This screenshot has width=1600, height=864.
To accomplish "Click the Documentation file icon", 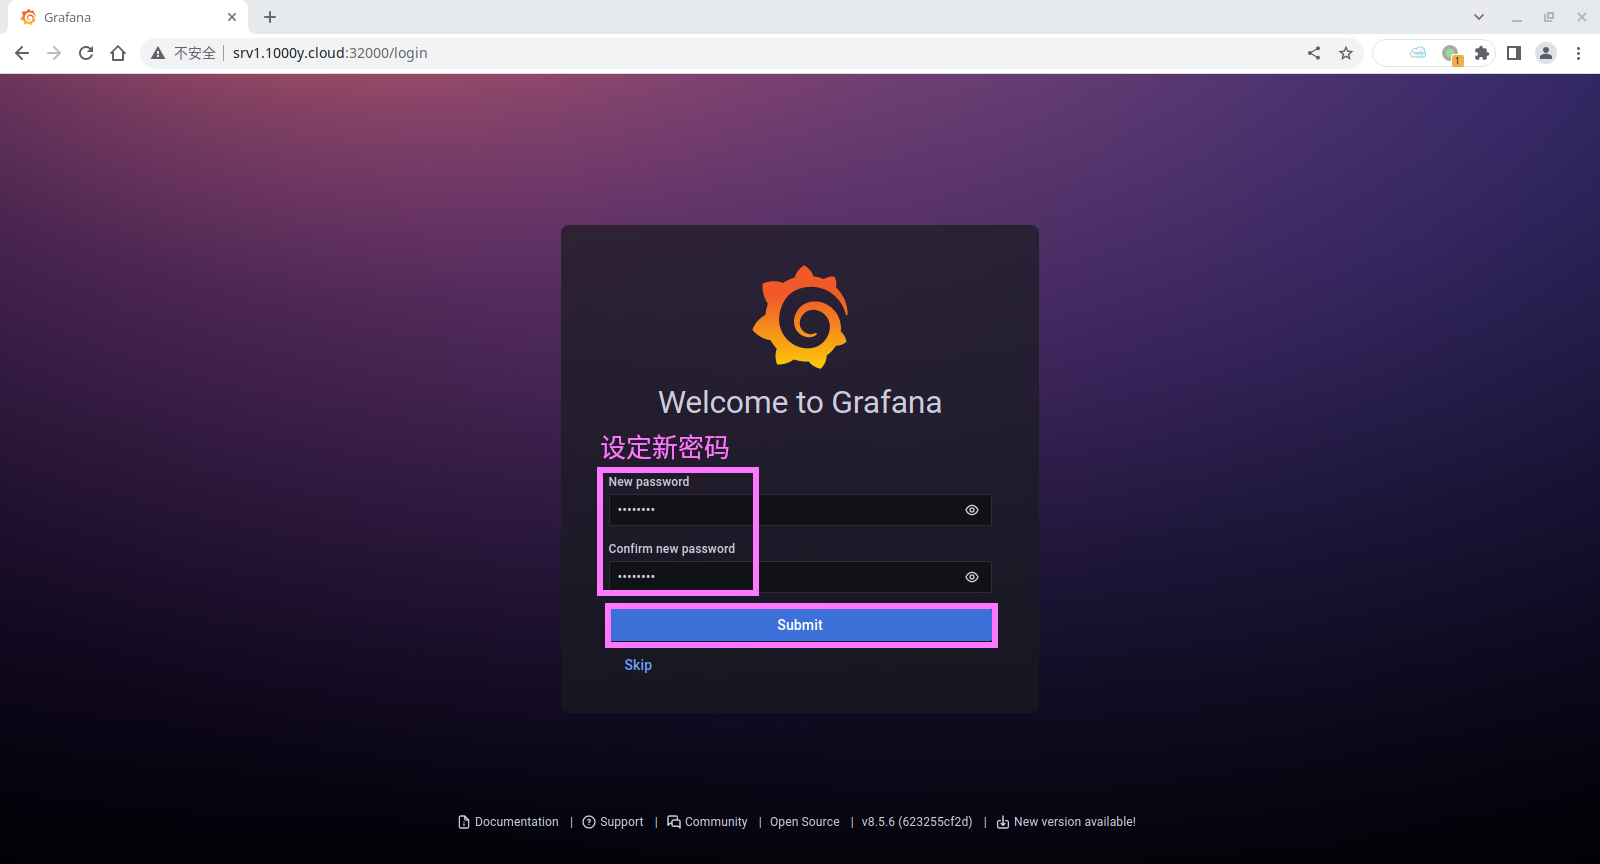I will point(464,822).
